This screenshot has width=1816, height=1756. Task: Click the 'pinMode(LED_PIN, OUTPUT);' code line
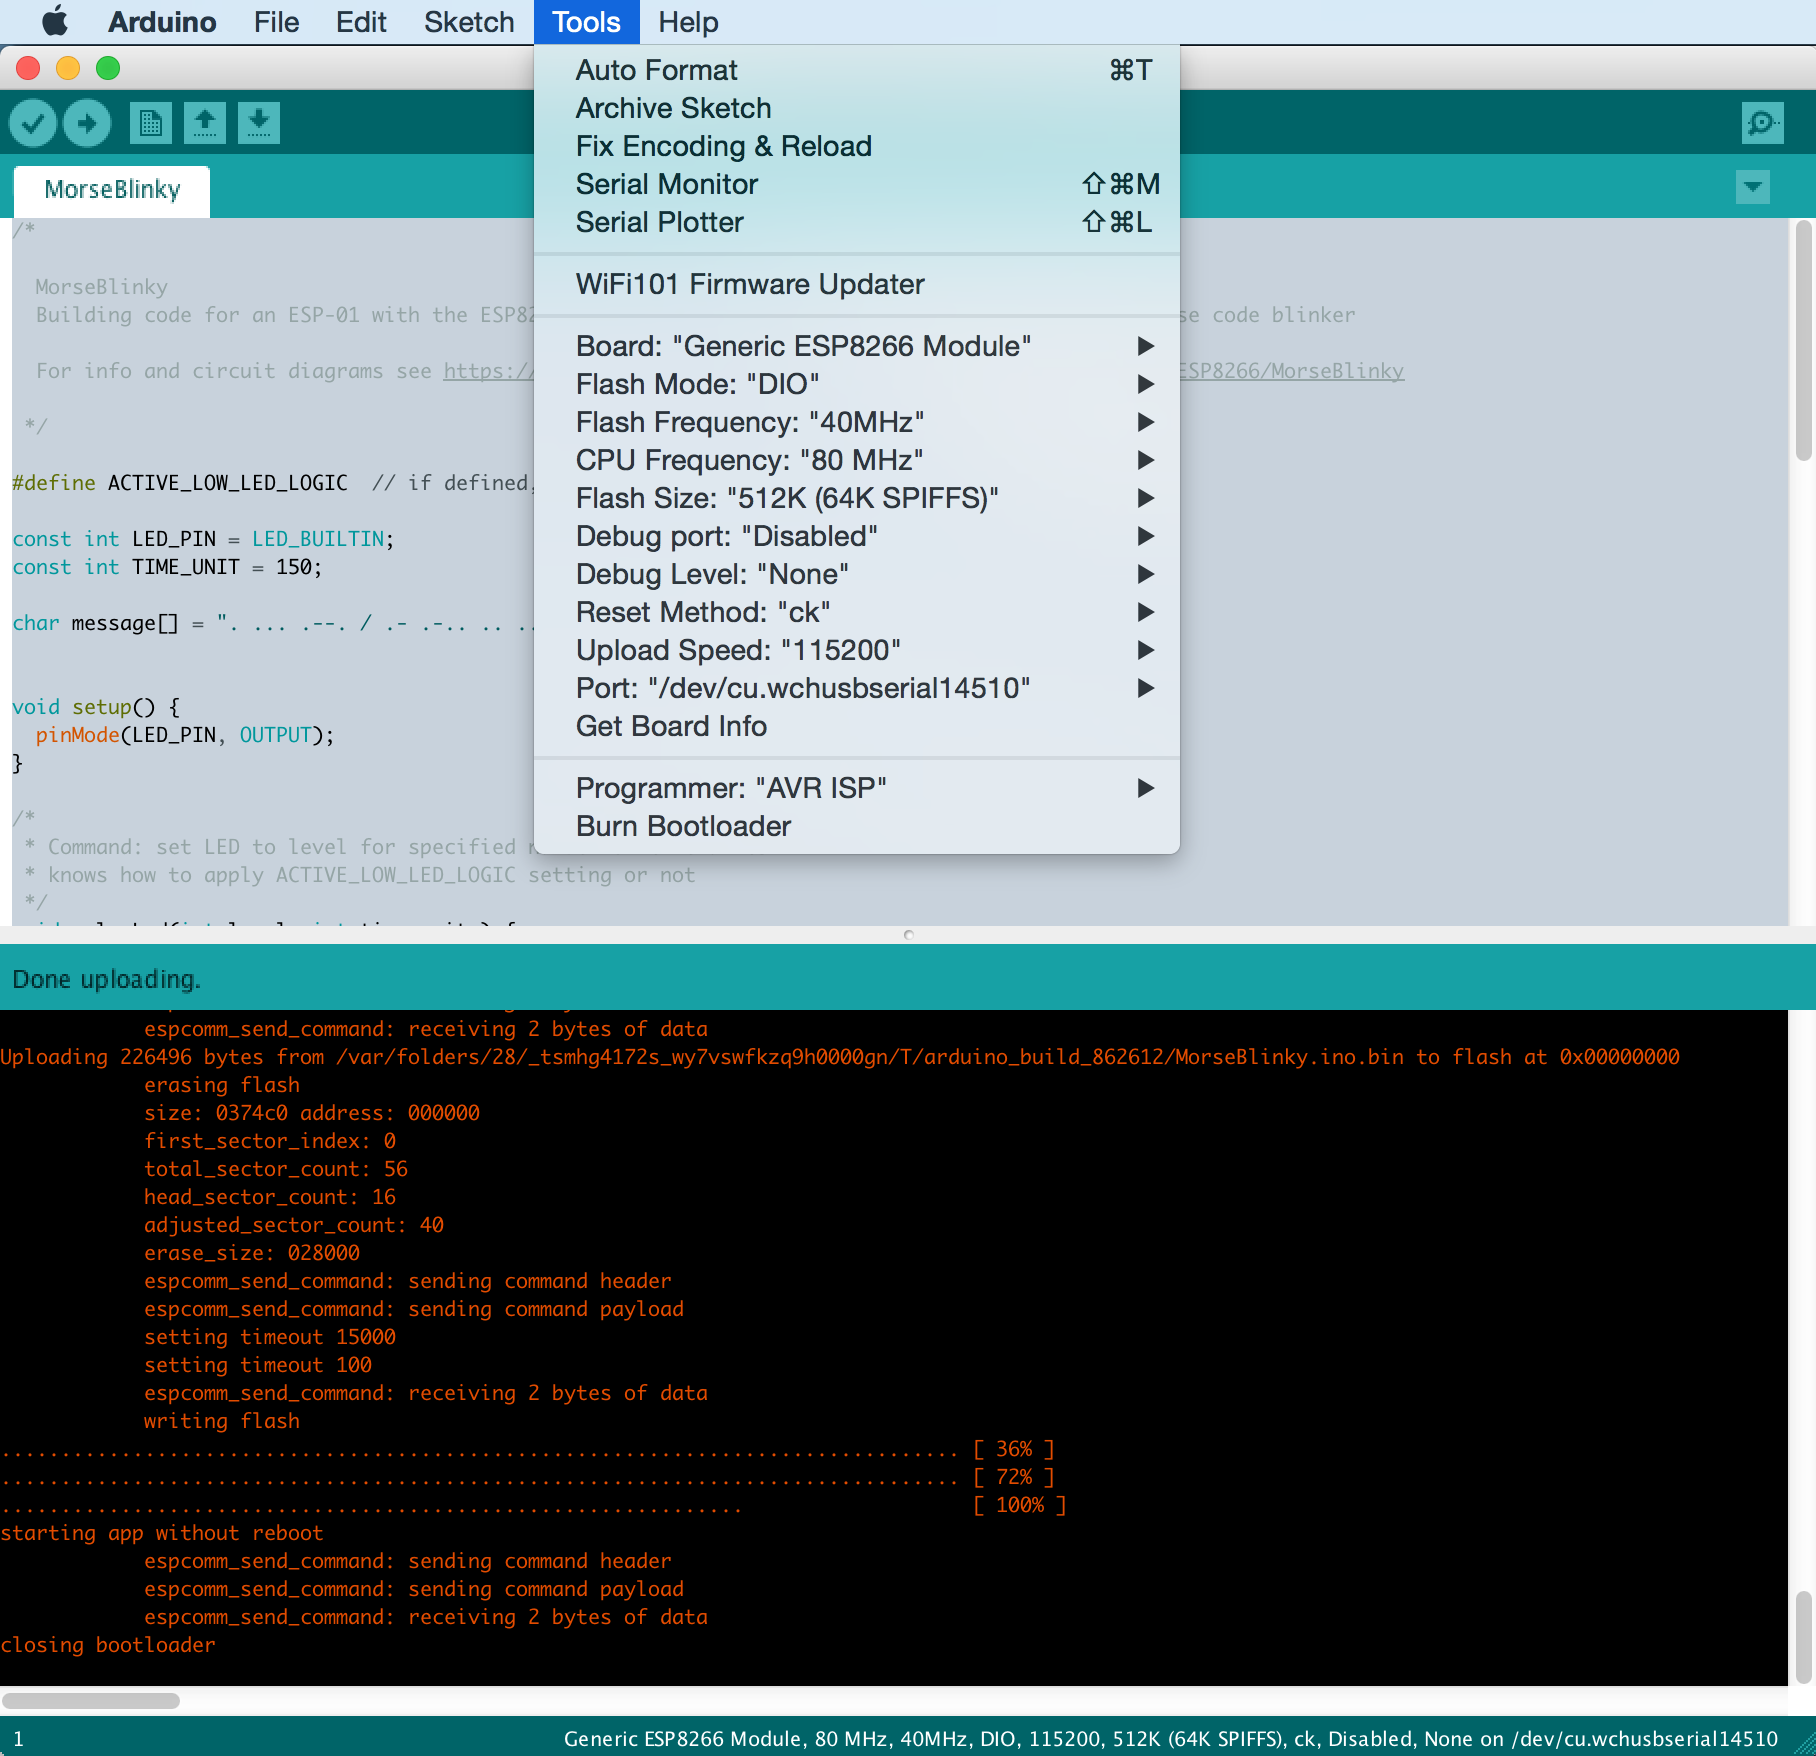click(185, 735)
